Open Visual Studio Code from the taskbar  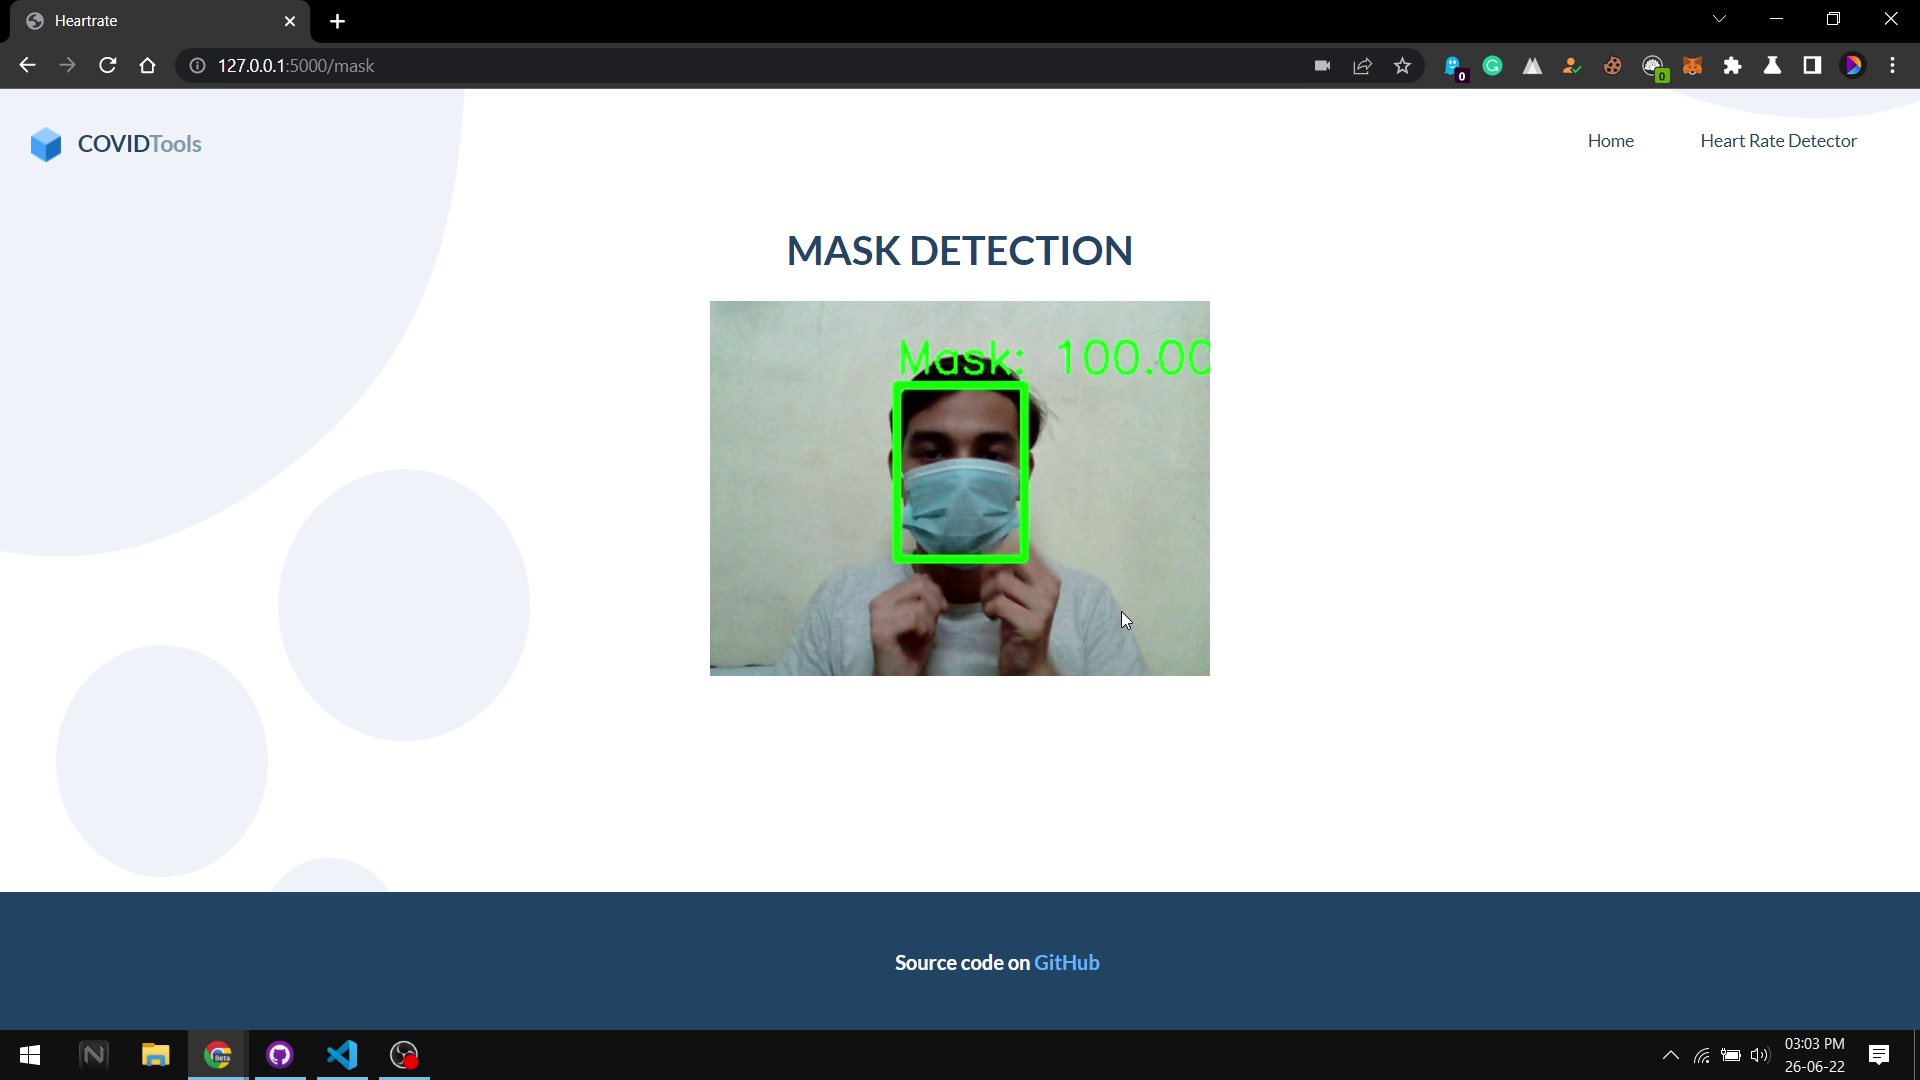point(342,1055)
